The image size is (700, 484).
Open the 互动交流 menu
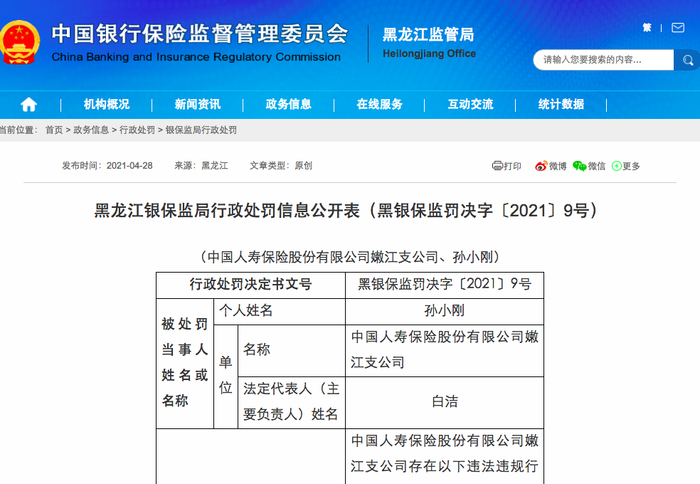(471, 104)
